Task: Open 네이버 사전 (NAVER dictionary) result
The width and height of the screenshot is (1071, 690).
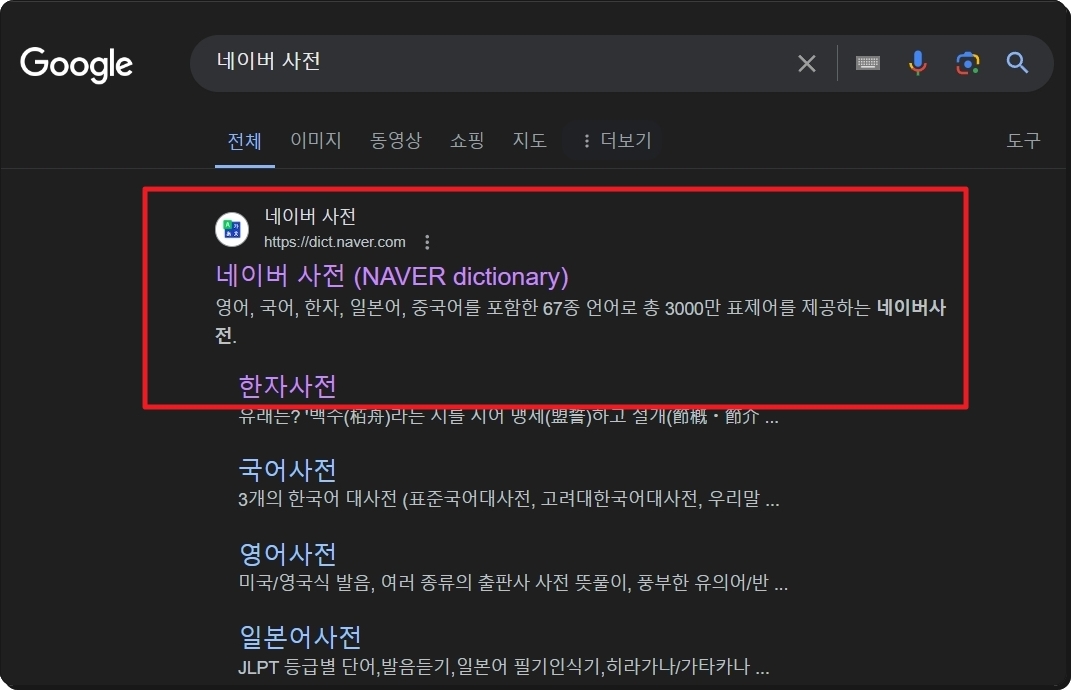Action: tap(392, 276)
